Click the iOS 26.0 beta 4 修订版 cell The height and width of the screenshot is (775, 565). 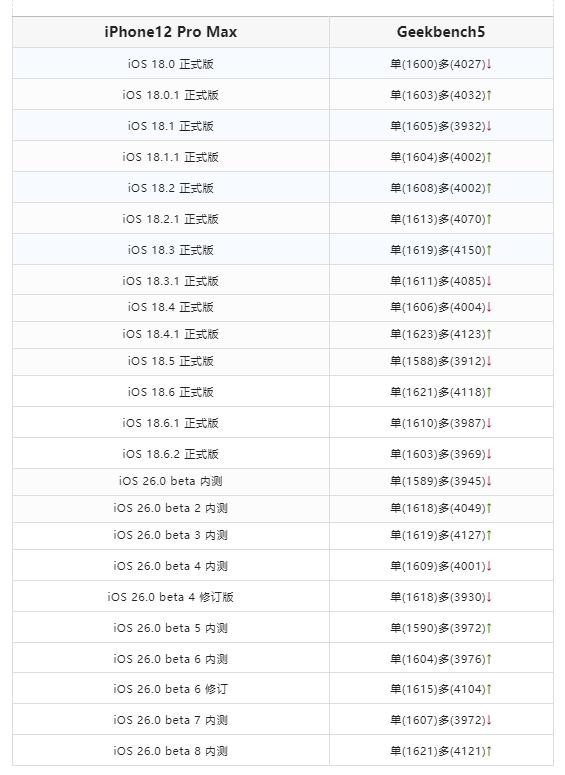171,597
